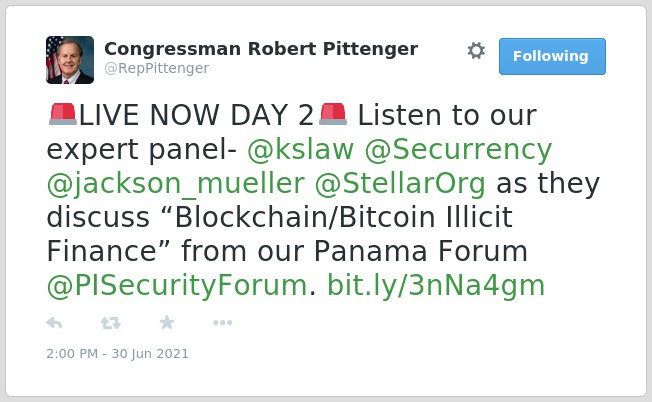Retweet this tweet using the retweet icon
Viewport: 652px width, 402px height.
pyautogui.click(x=111, y=323)
